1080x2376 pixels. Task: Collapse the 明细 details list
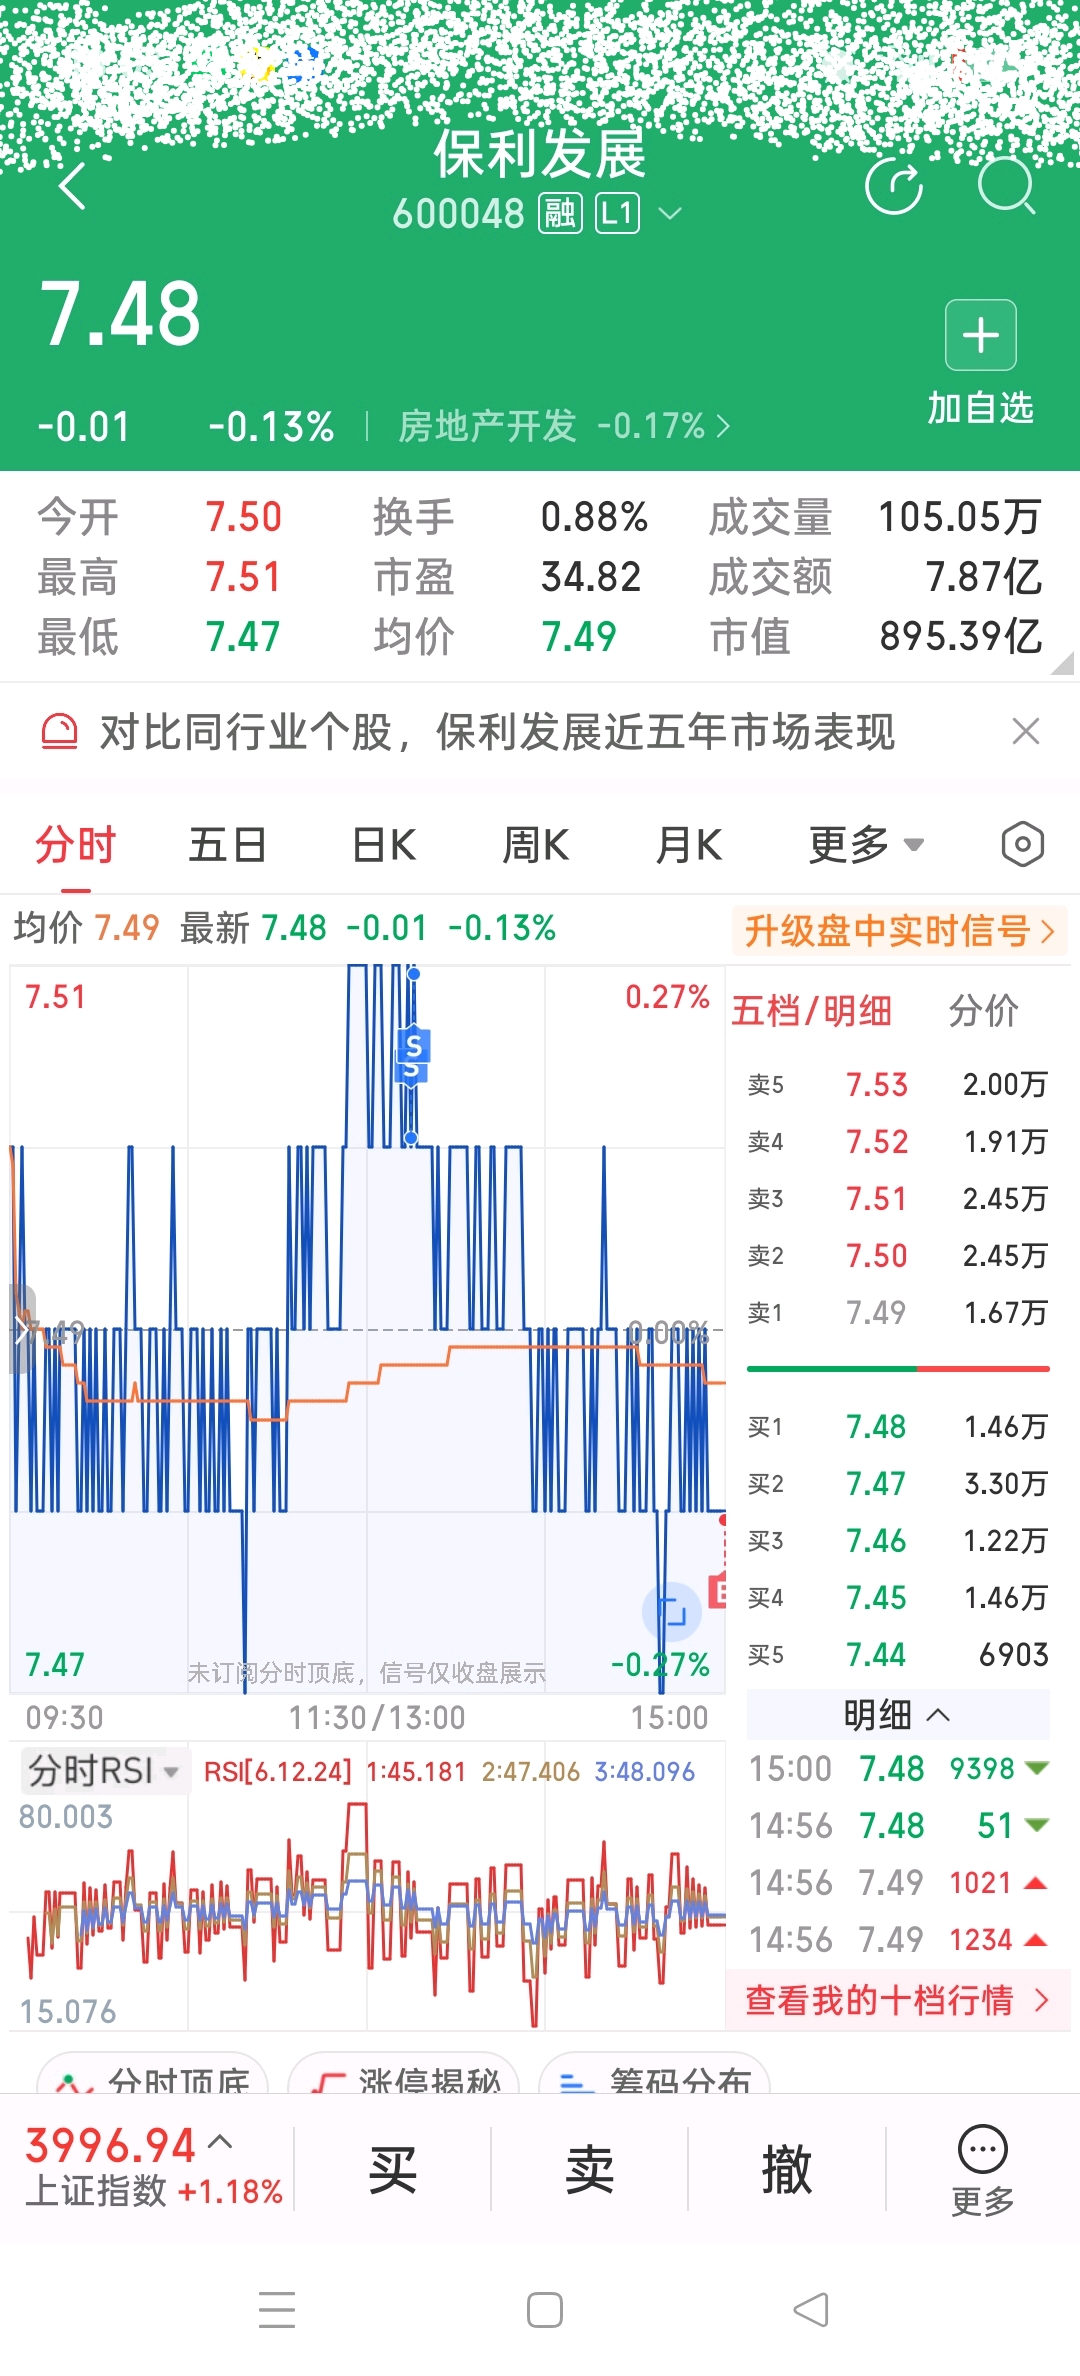897,1715
